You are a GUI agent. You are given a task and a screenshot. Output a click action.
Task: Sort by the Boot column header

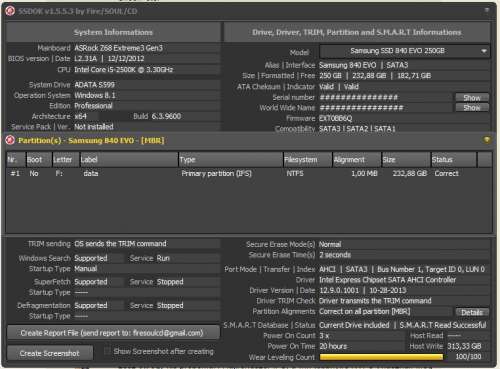pos(39,160)
